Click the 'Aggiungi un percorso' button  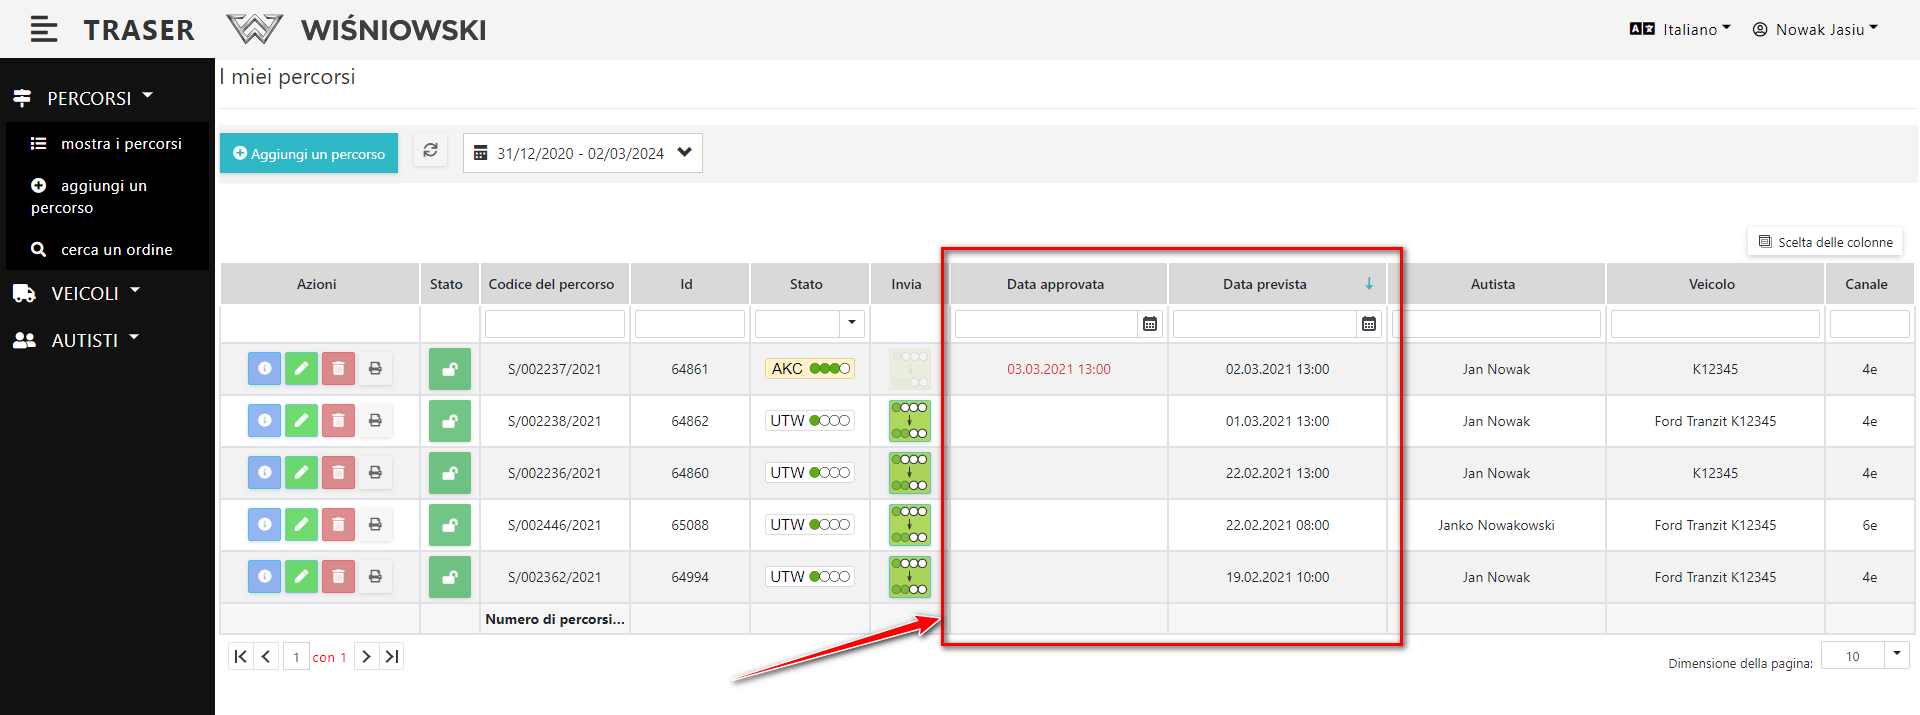tap(309, 154)
